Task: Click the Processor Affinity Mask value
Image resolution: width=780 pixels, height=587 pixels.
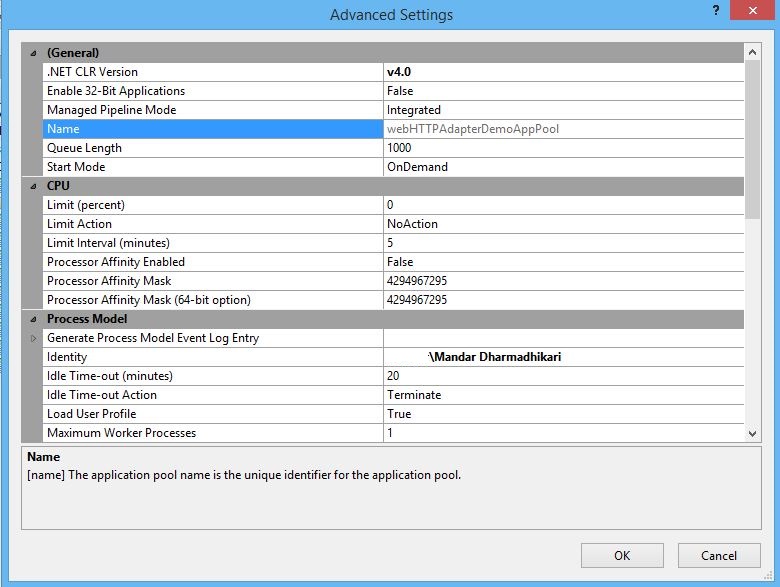Action: click(564, 281)
